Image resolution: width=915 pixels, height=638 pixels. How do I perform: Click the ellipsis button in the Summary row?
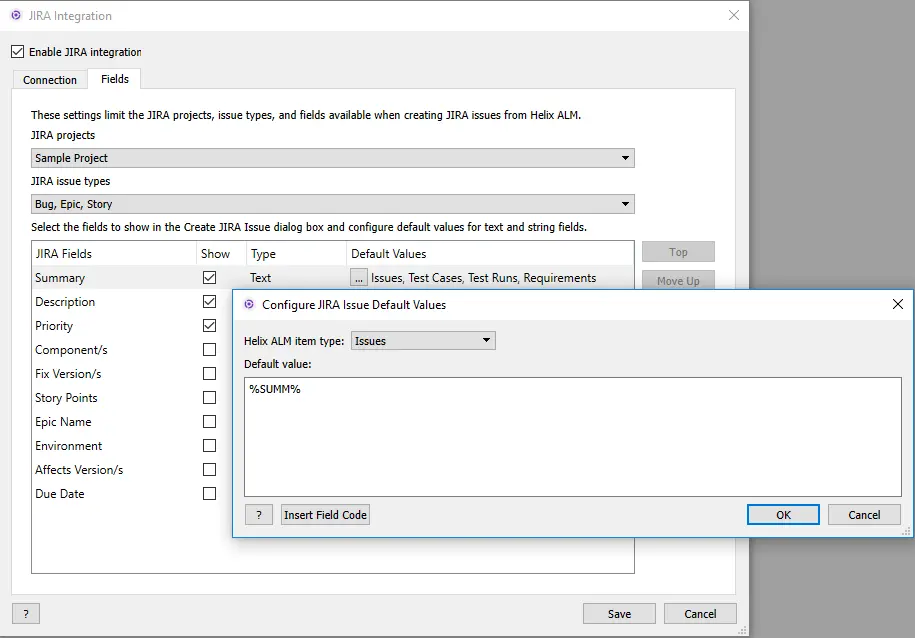click(359, 278)
